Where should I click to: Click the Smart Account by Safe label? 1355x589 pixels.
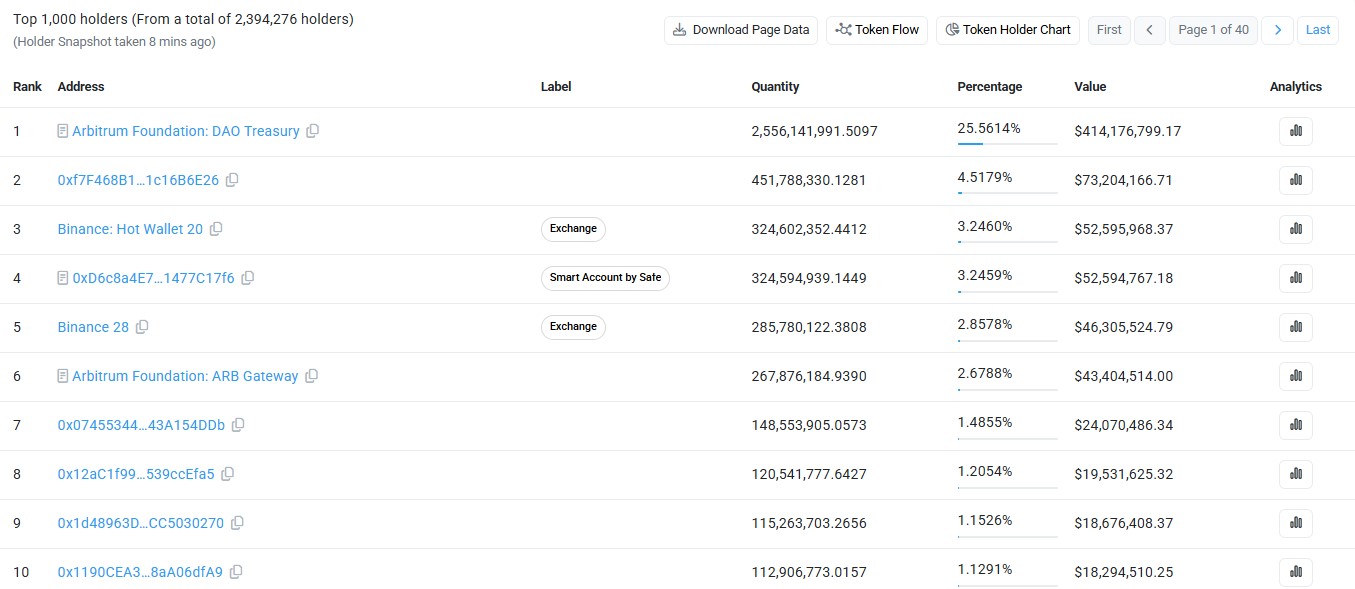click(605, 278)
